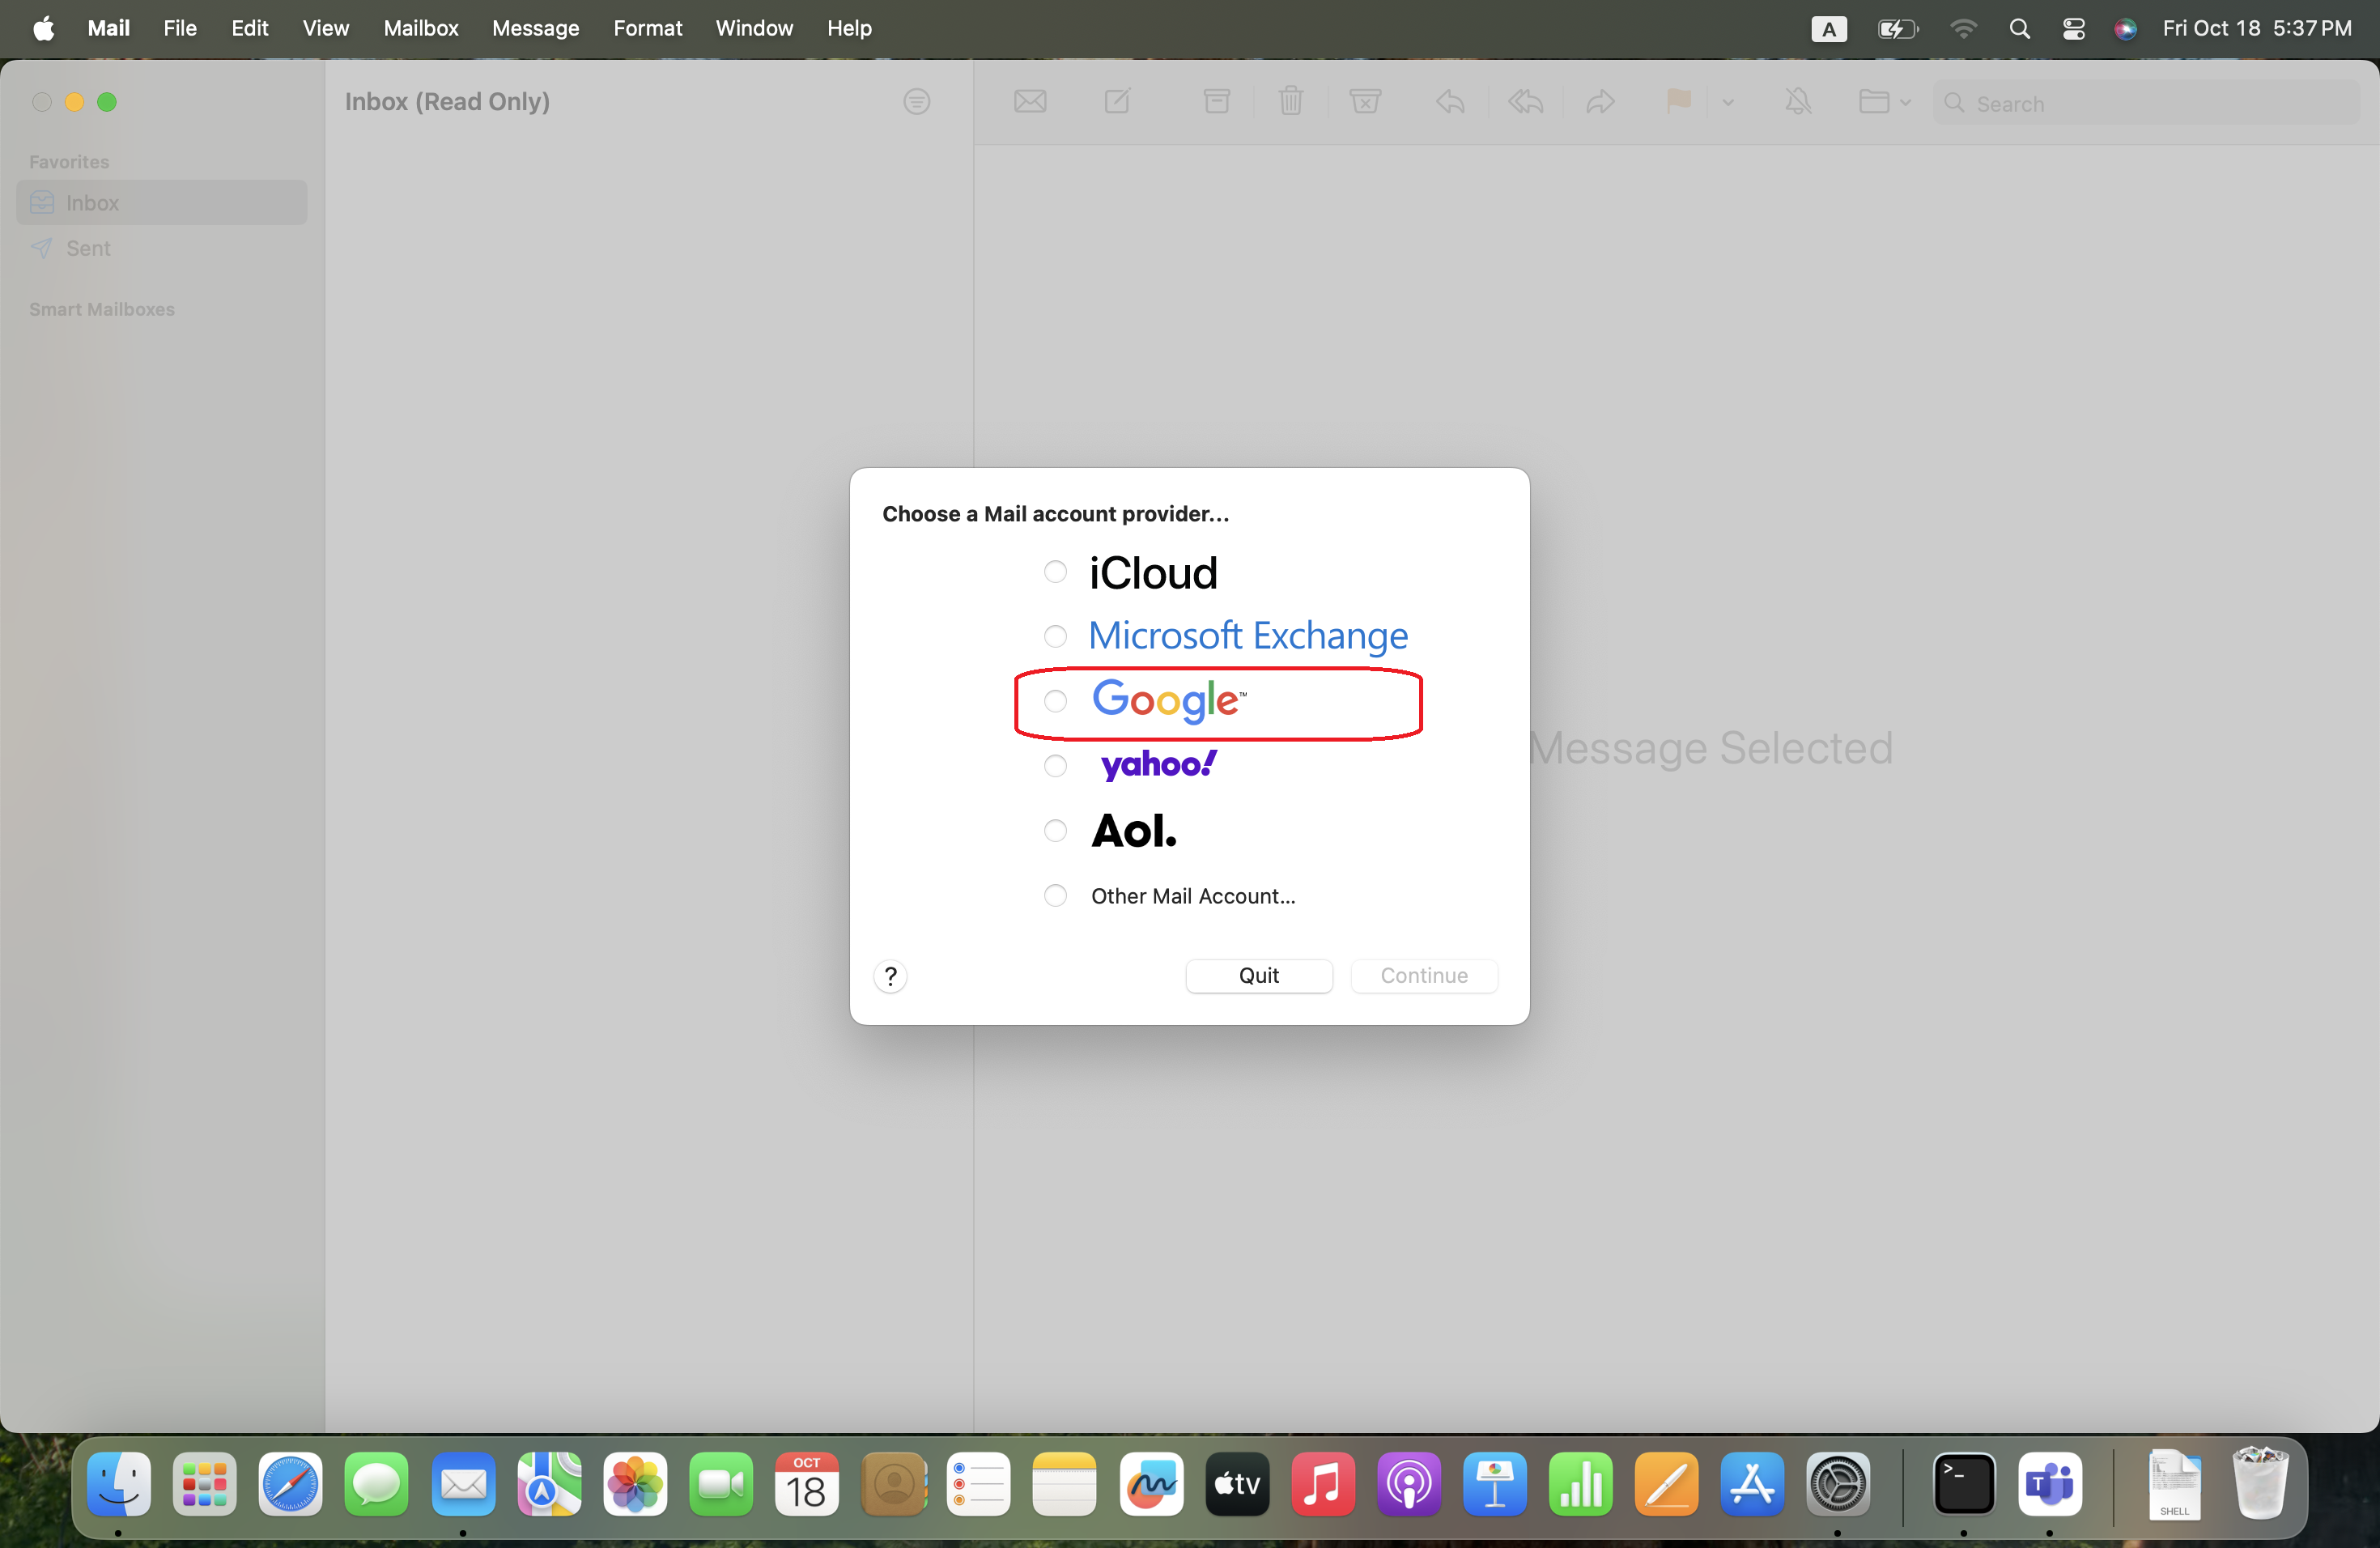Open the Format menu
Screen dimensions: 2380x1548
tap(648, 28)
